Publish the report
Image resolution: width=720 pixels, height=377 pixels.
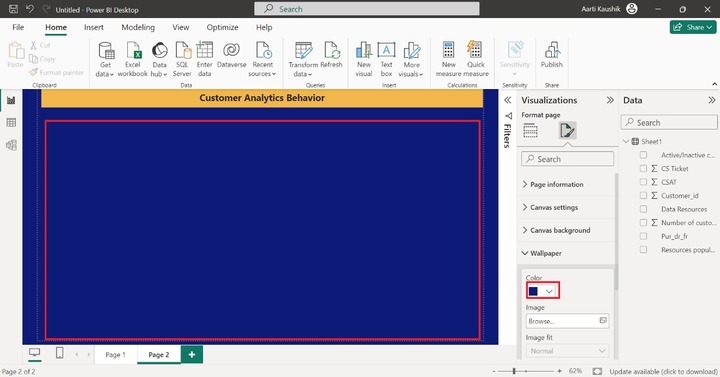click(551, 55)
